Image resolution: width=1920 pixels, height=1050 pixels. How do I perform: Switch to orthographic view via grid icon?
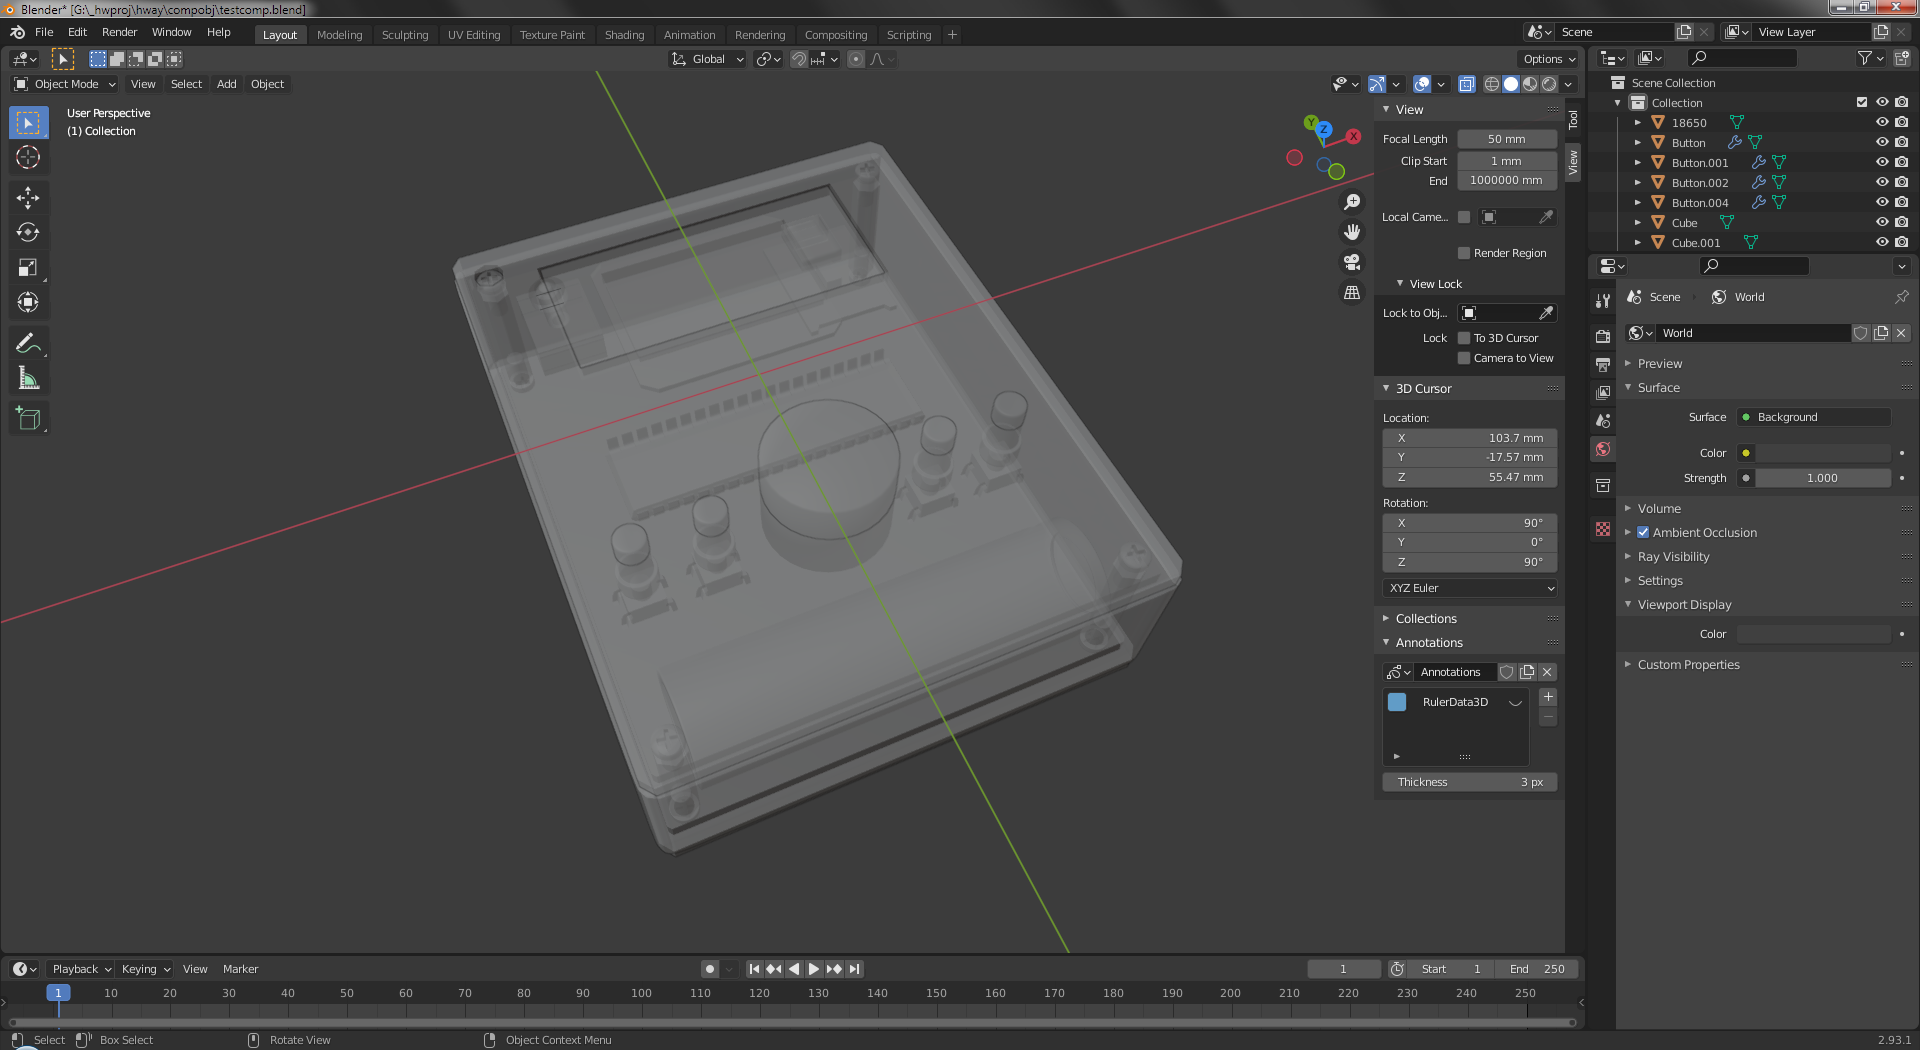pyautogui.click(x=1352, y=293)
